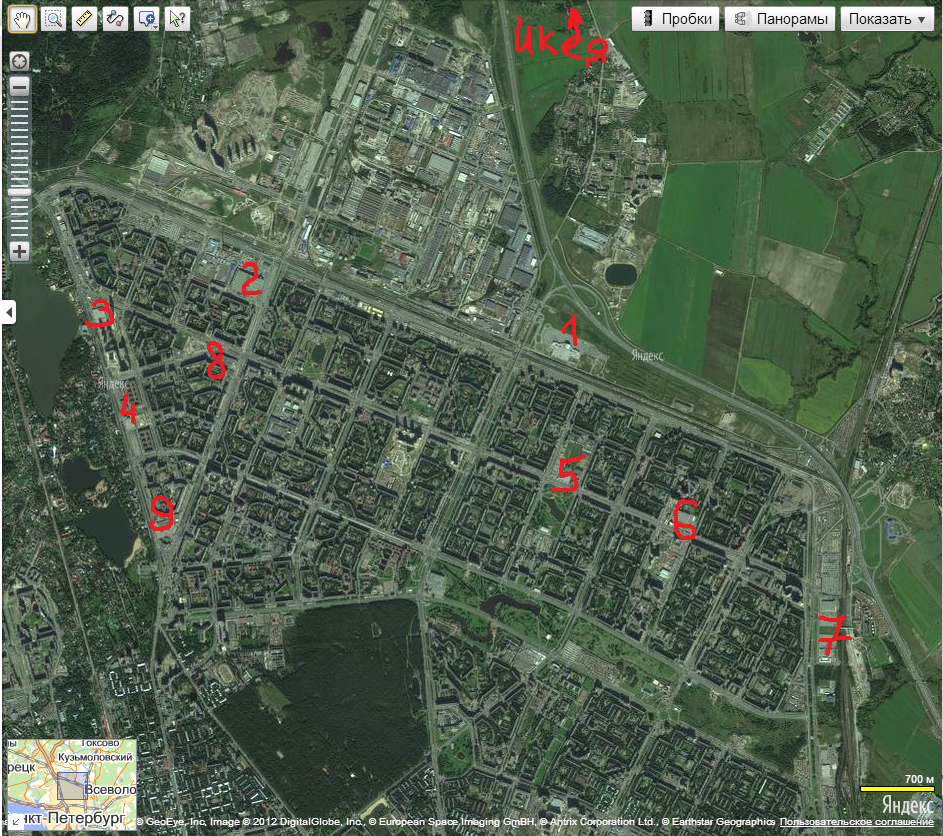Click the add placemark tool

tap(145, 18)
